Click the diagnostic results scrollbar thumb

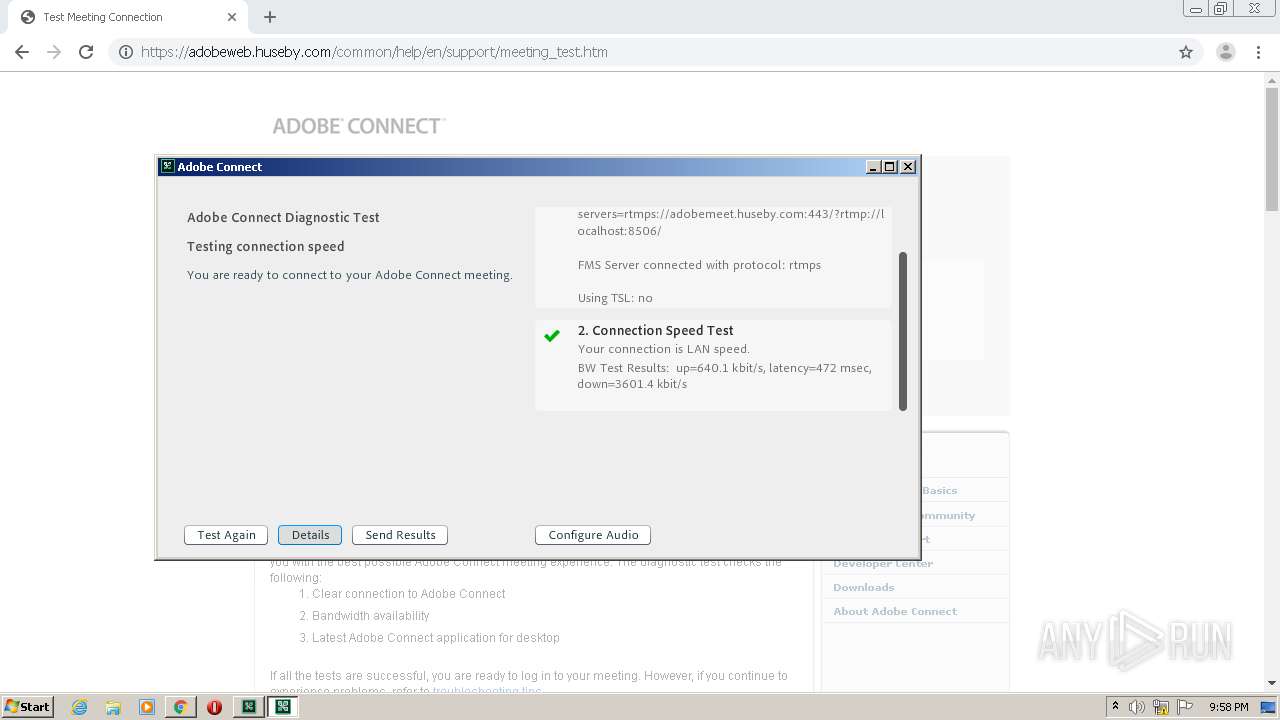tap(903, 331)
